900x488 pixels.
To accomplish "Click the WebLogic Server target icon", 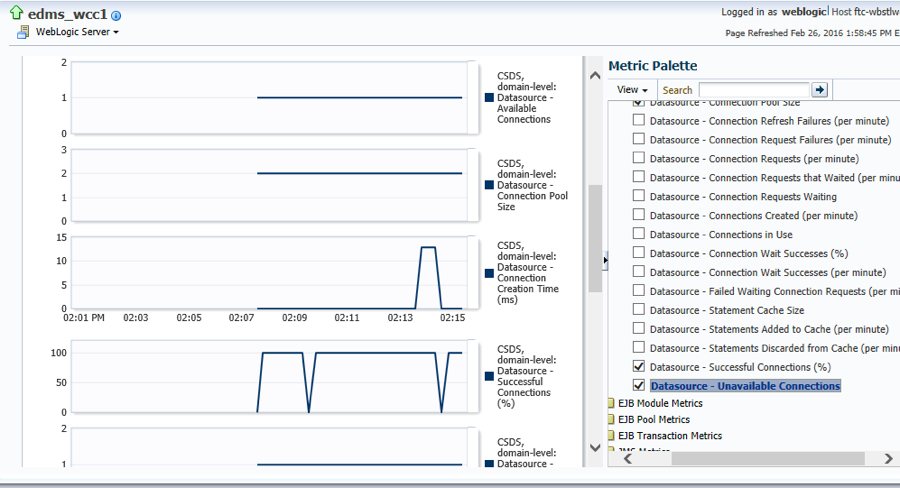I will click(x=23, y=32).
